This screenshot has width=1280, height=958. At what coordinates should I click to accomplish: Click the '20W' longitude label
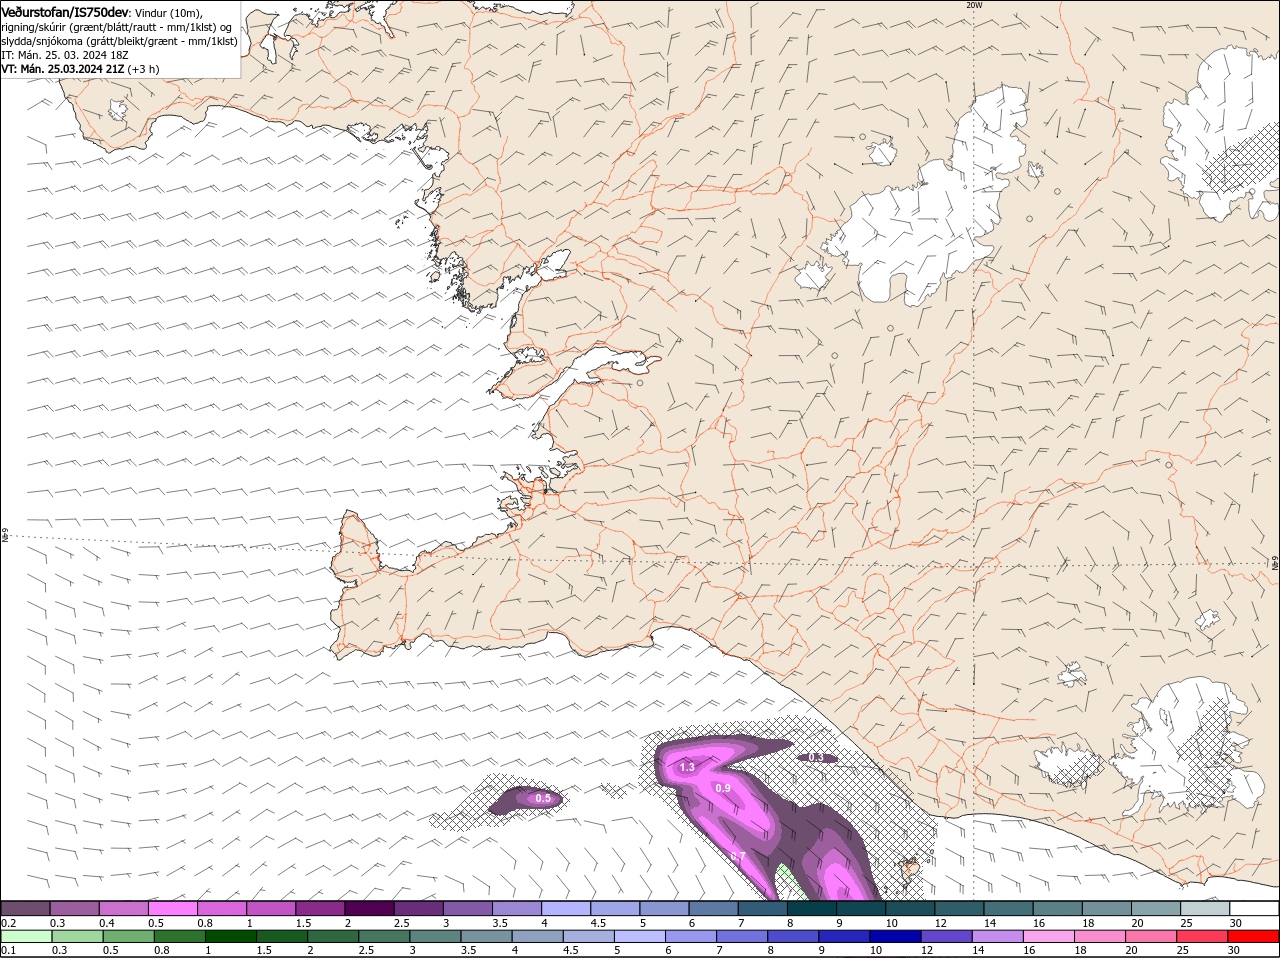[x=974, y=5]
